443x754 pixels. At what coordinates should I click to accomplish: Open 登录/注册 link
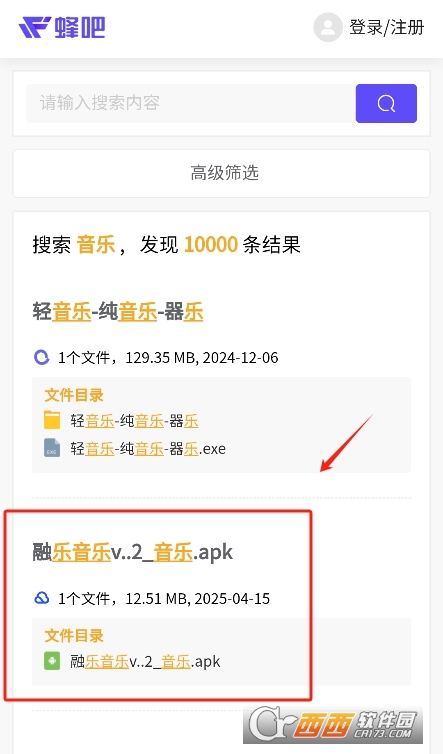tap(386, 27)
